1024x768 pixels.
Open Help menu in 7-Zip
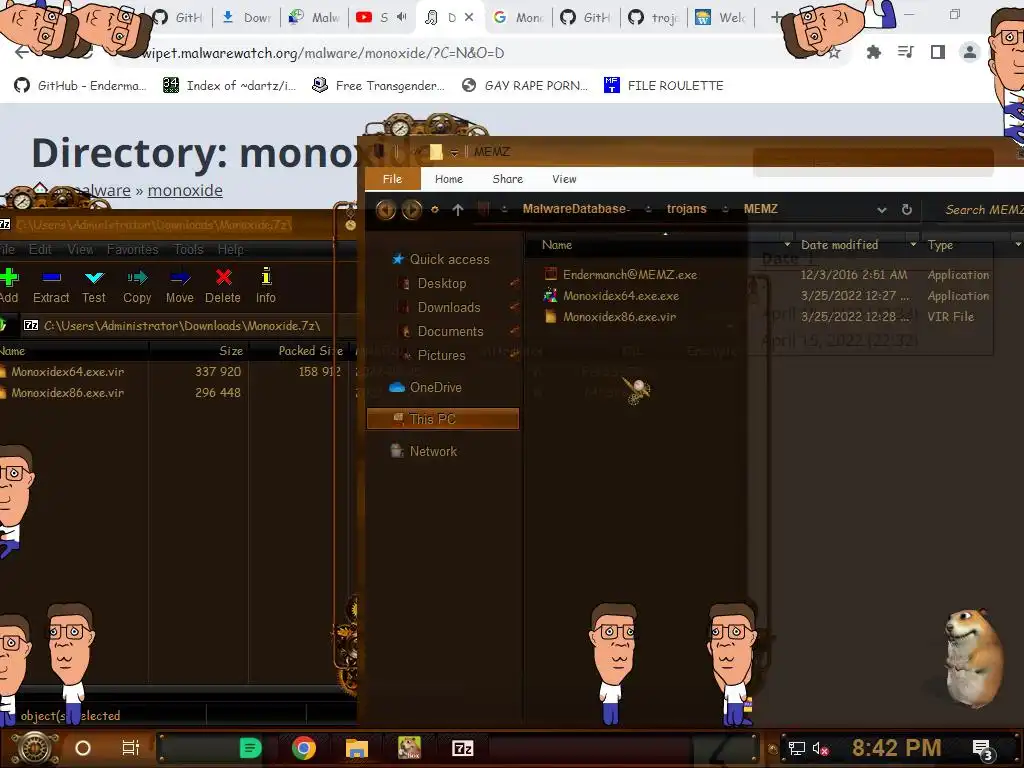[231, 249]
